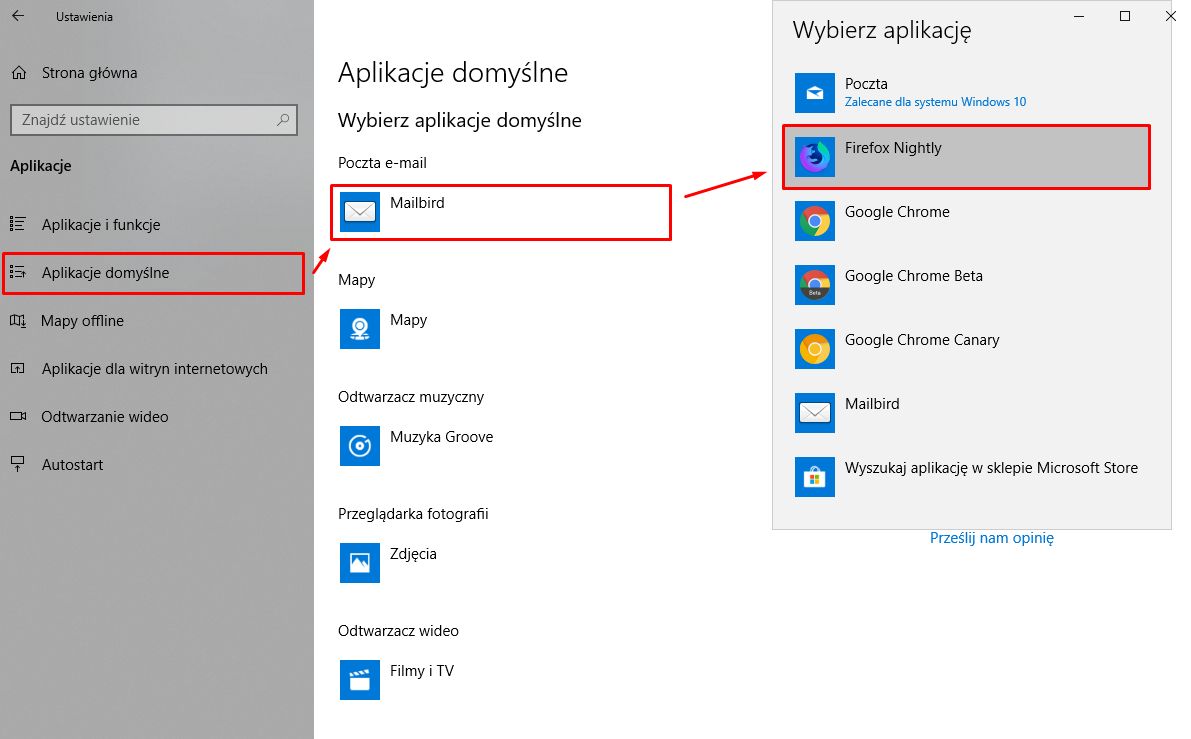Viewport: 1191px width, 739px height.
Task: Choose Google Chrome from app list
Action: [x=898, y=212]
